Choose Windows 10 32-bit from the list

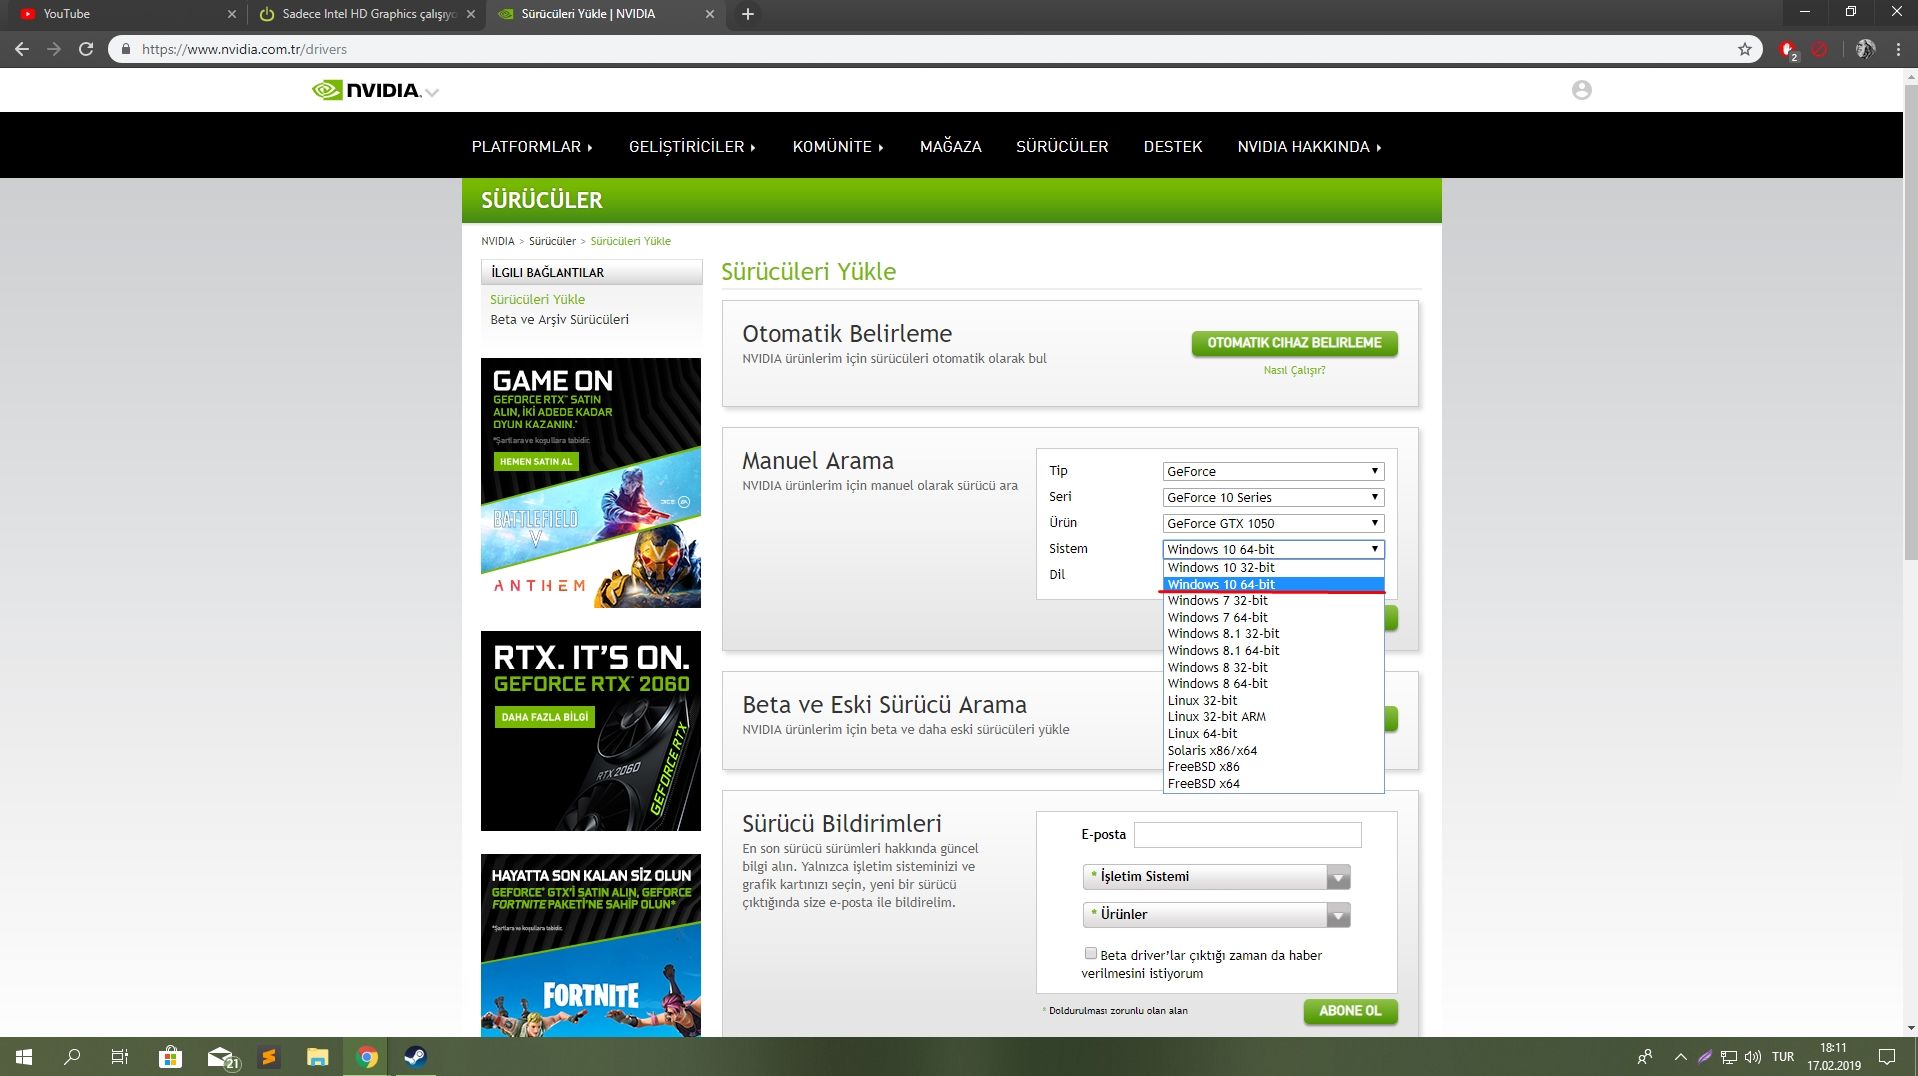(x=1273, y=567)
